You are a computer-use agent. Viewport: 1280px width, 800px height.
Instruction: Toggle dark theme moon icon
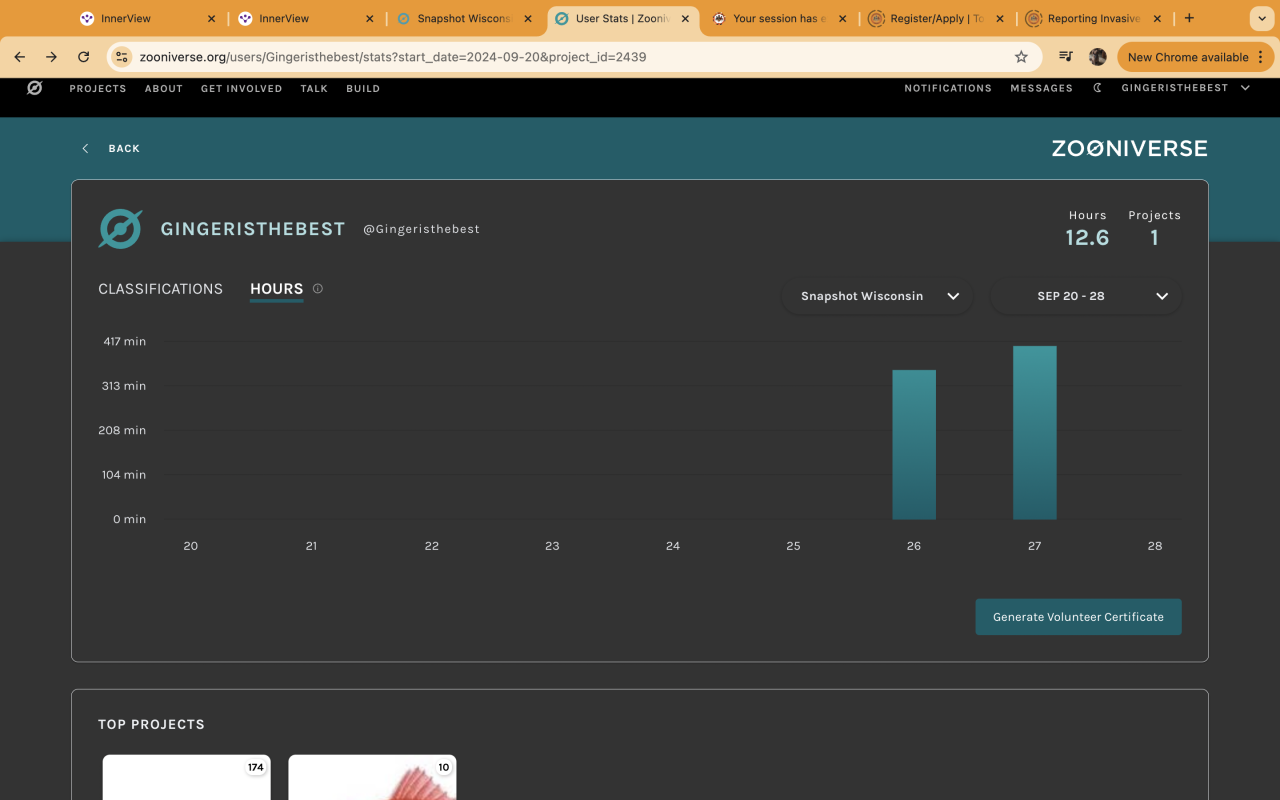click(x=1097, y=88)
